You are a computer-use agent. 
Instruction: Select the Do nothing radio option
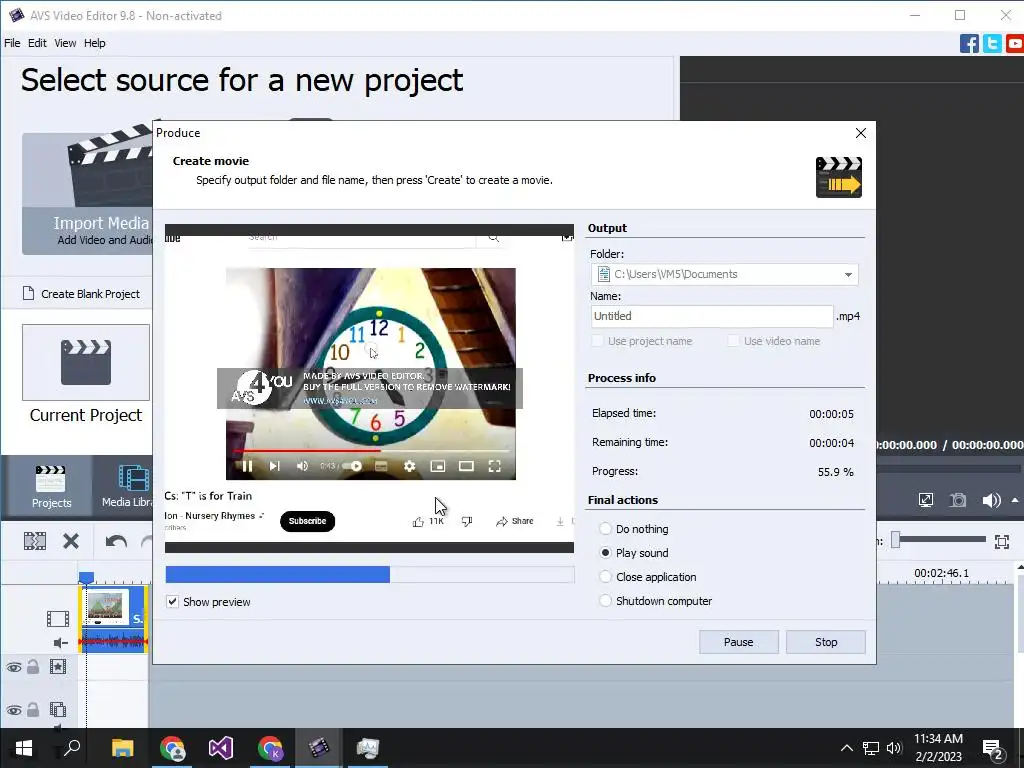[605, 529]
